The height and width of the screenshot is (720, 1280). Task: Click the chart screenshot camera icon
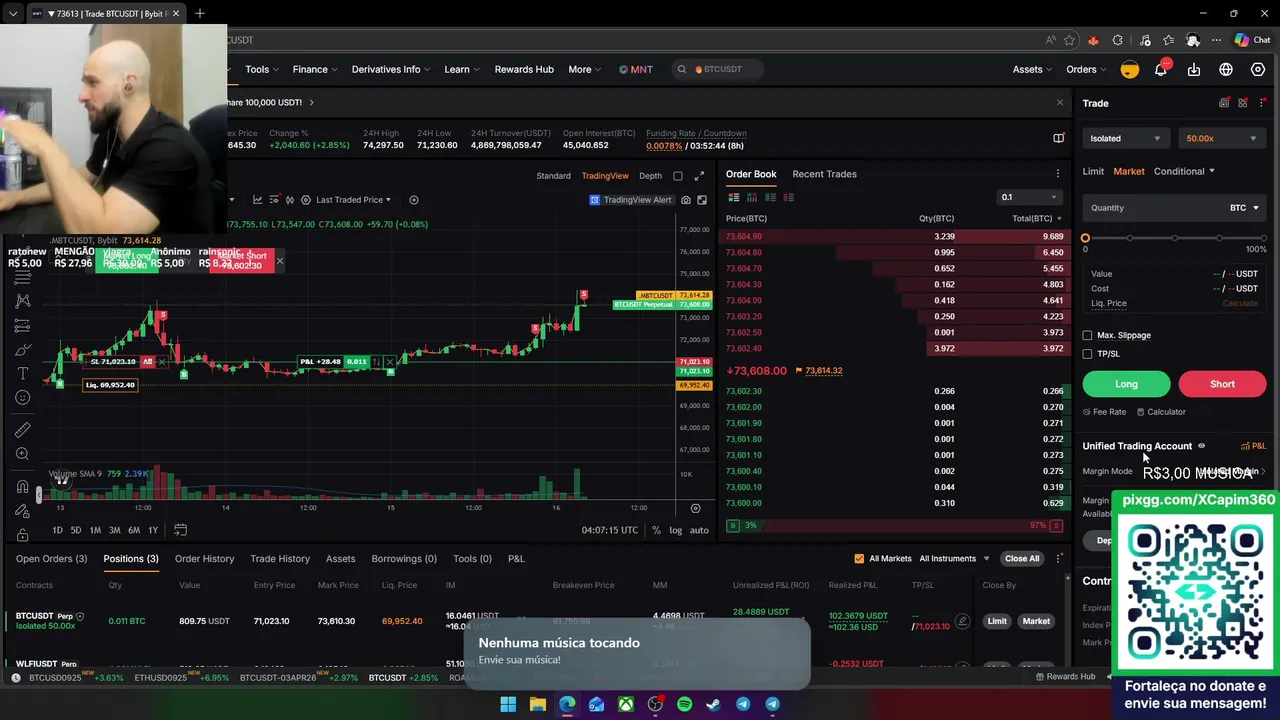click(x=686, y=200)
